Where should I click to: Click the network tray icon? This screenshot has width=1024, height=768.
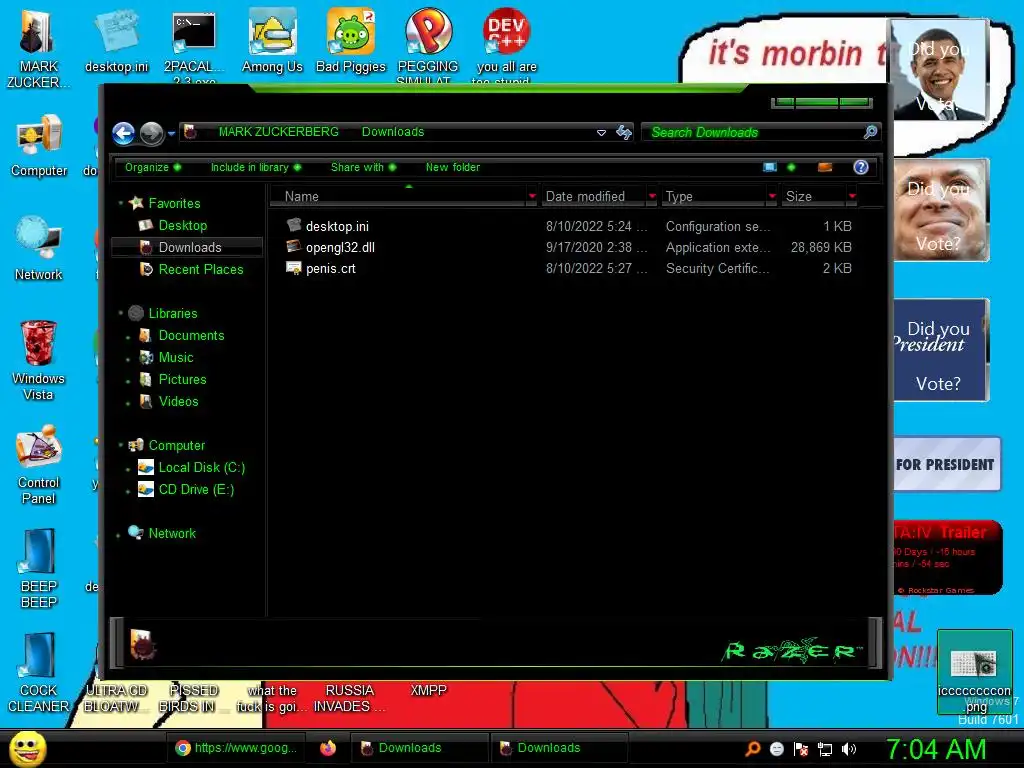(x=825, y=749)
